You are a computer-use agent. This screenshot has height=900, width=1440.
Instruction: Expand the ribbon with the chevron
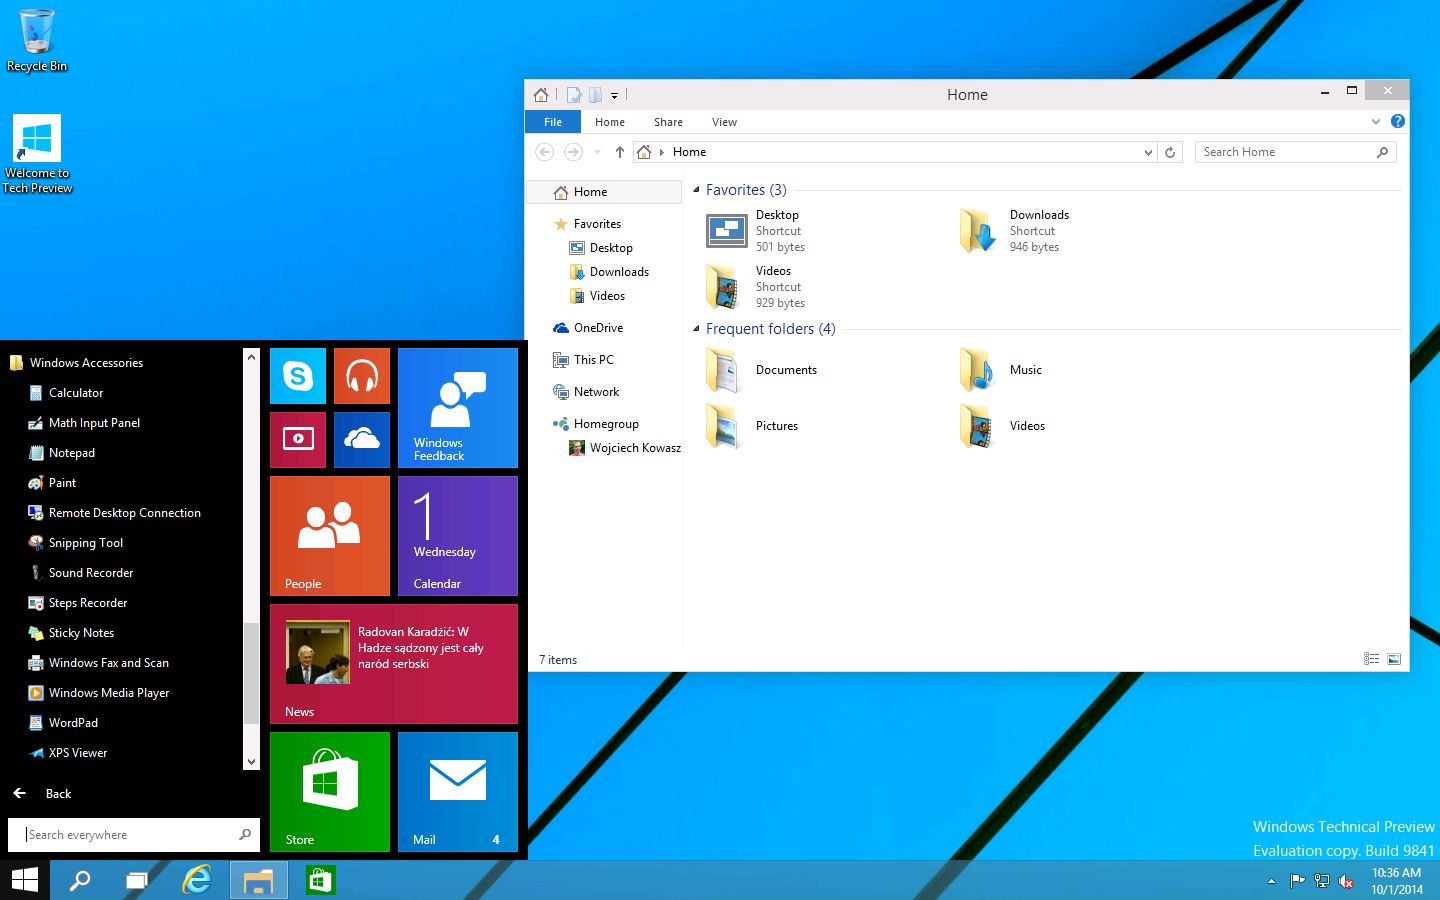tap(1376, 121)
